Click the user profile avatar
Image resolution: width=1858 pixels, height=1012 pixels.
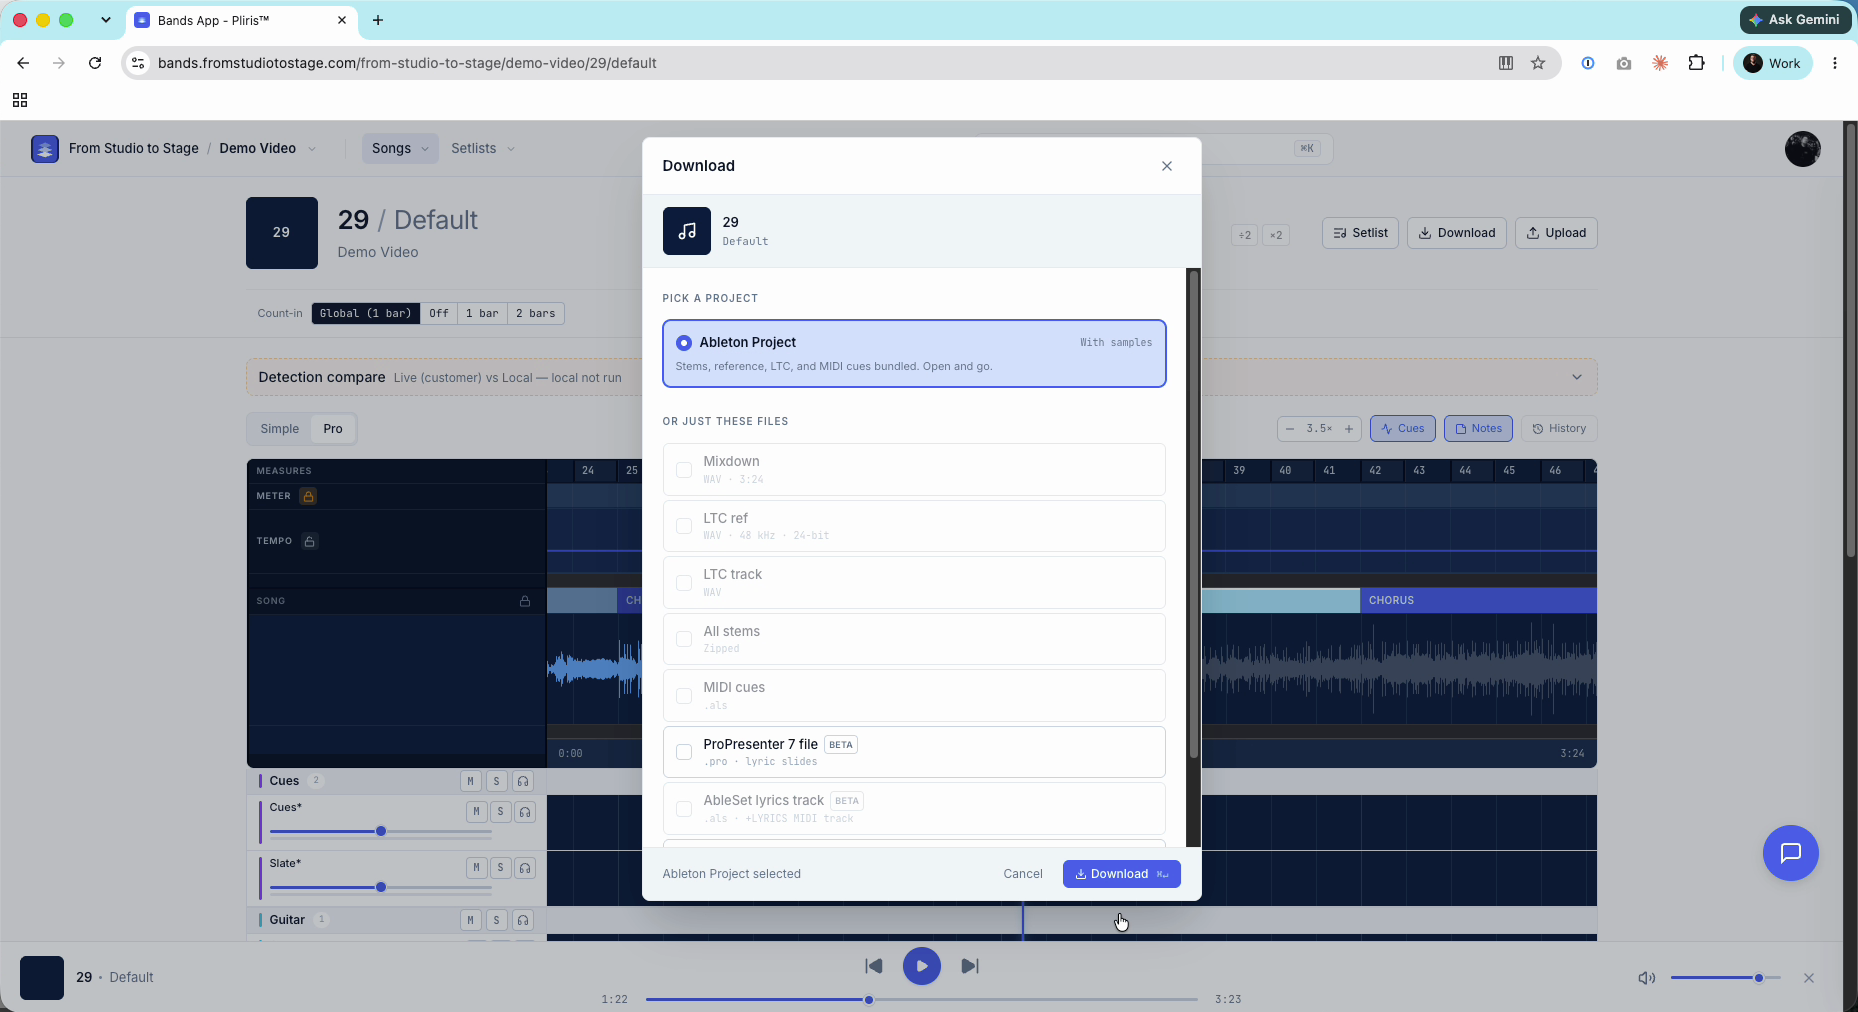[x=1802, y=149]
